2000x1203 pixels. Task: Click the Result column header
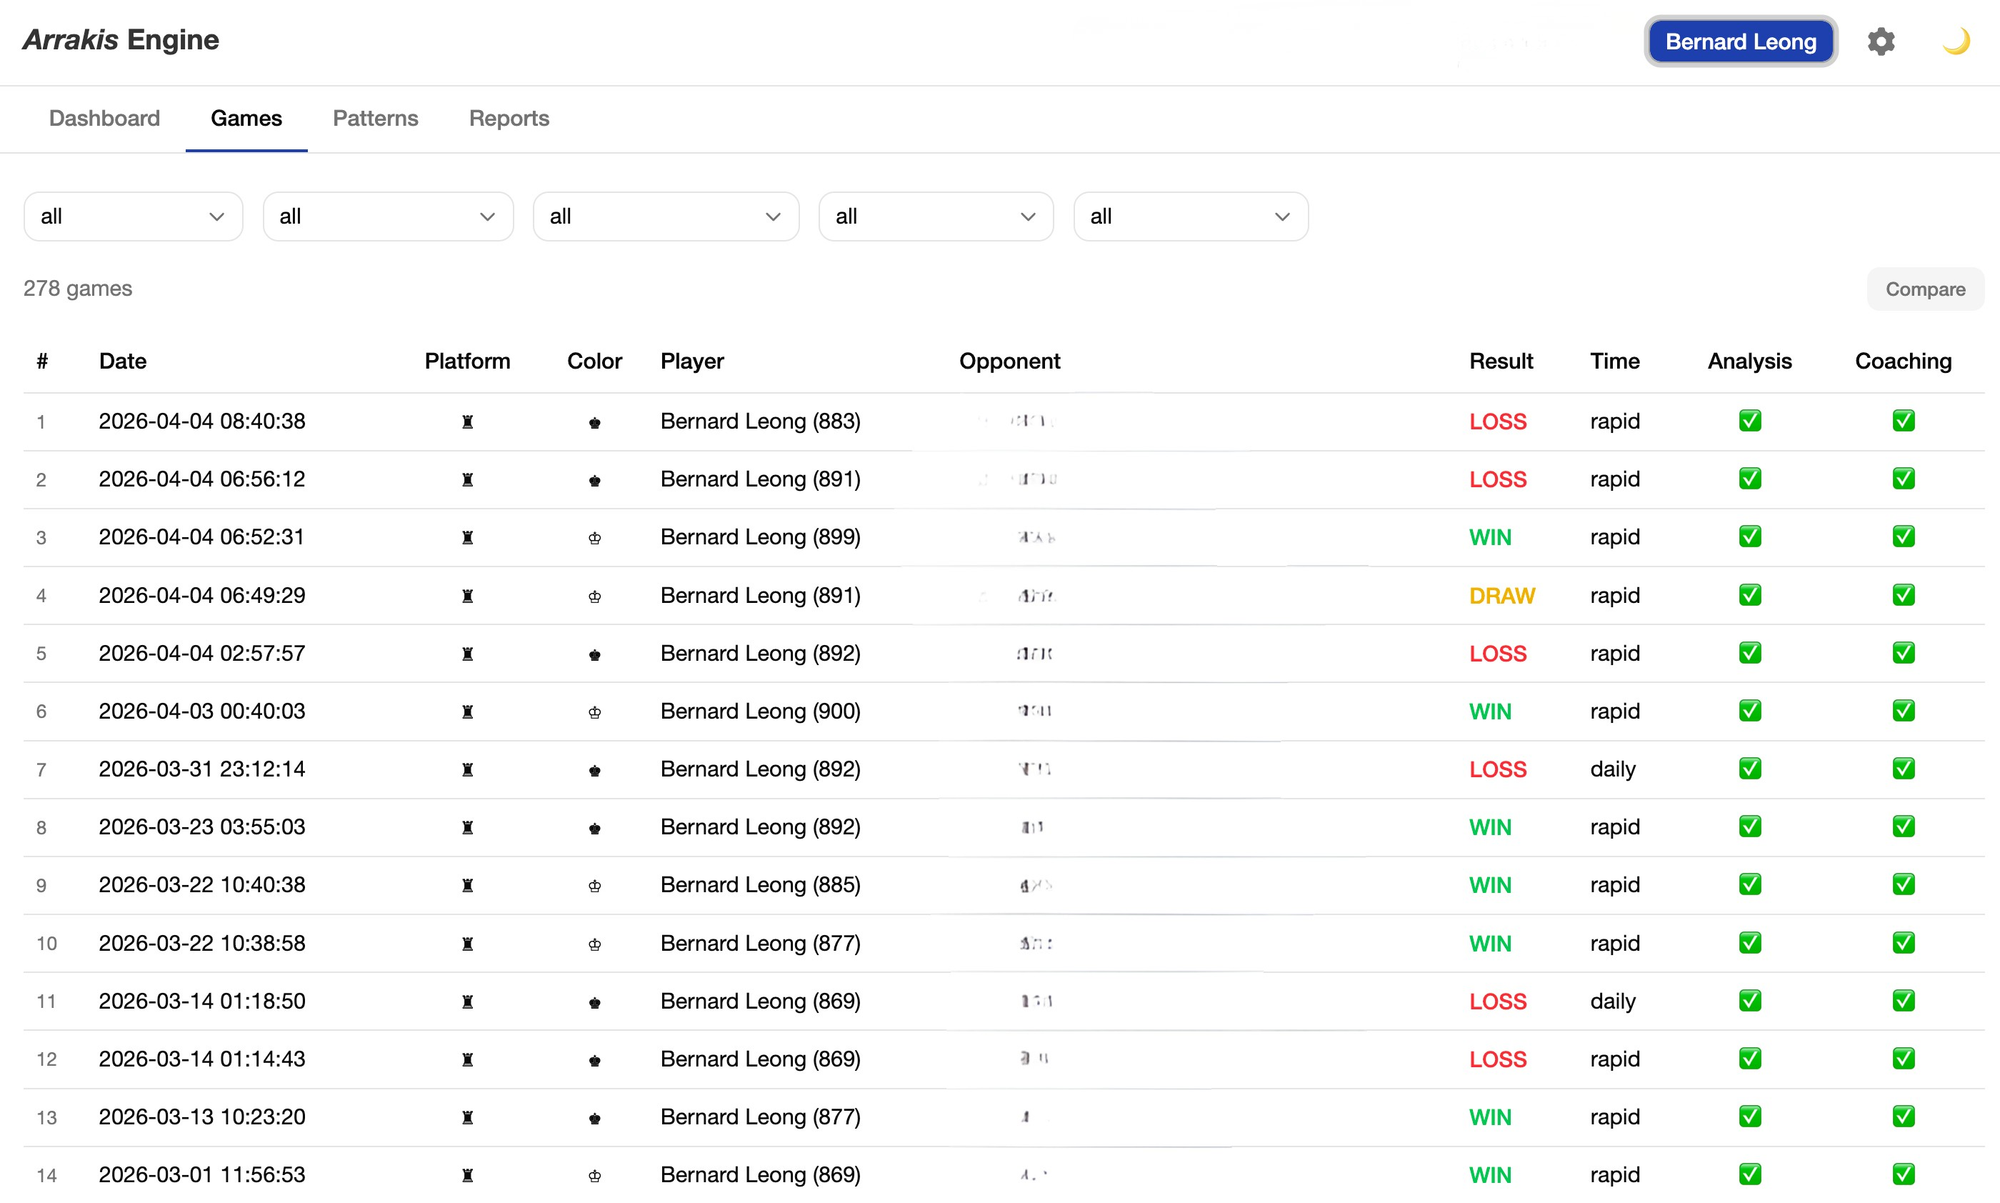(x=1500, y=361)
